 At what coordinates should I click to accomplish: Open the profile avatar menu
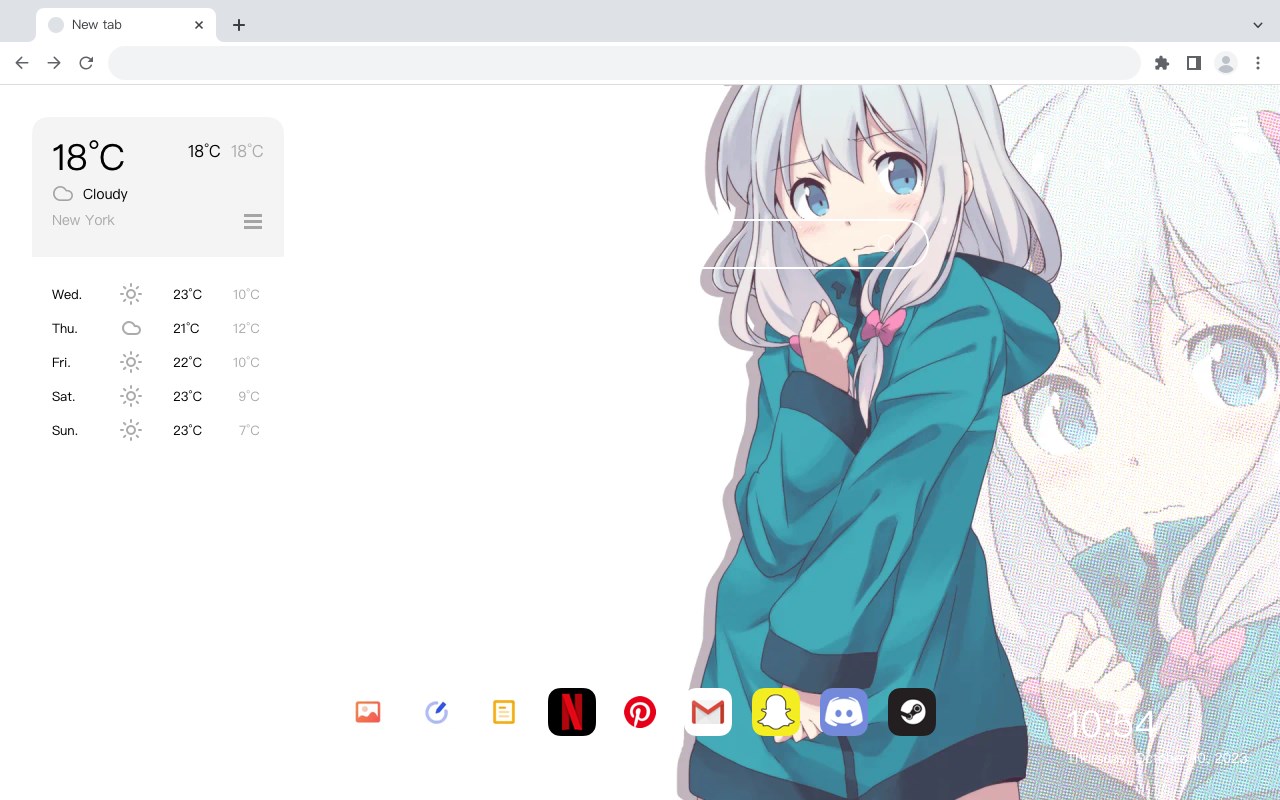coord(1226,63)
